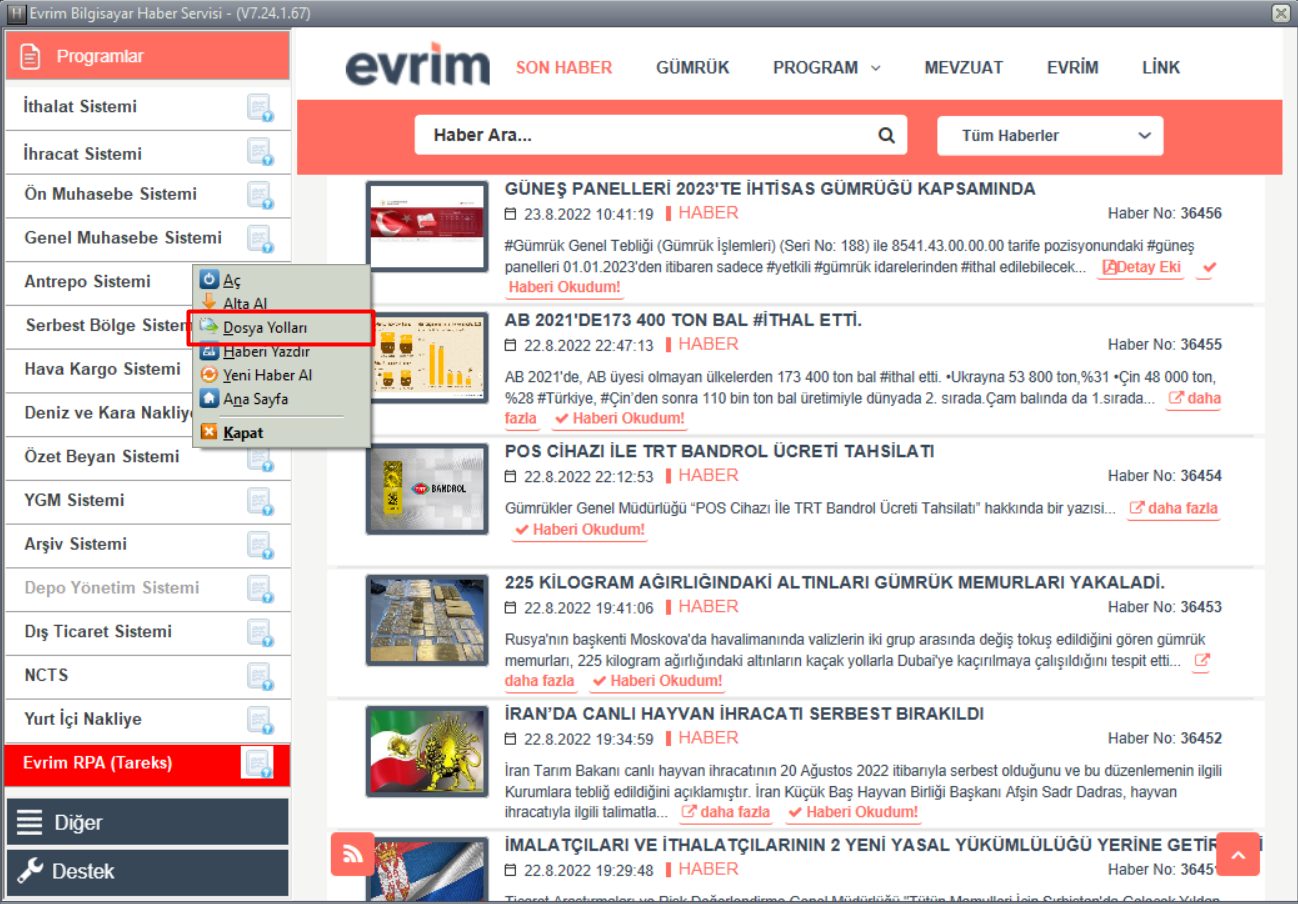Click the external link icon on the 225 kilogram altın news
This screenshot has width=1298, height=904.
tap(1202, 661)
